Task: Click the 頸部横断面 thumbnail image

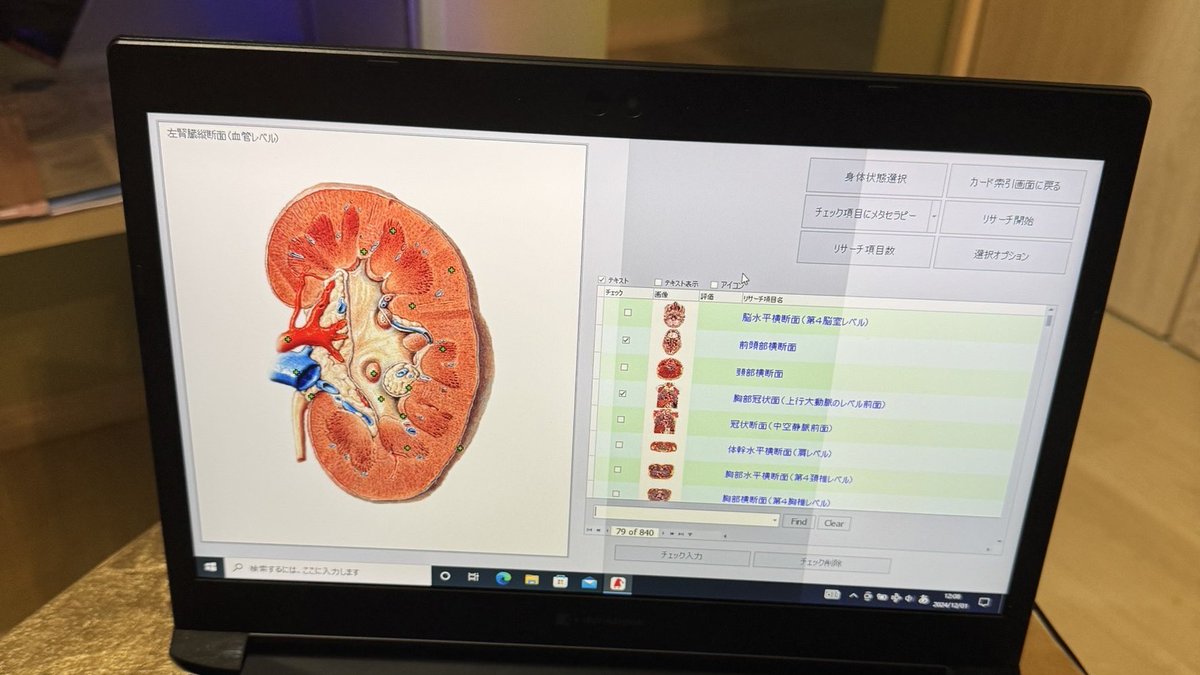Action: (668, 369)
